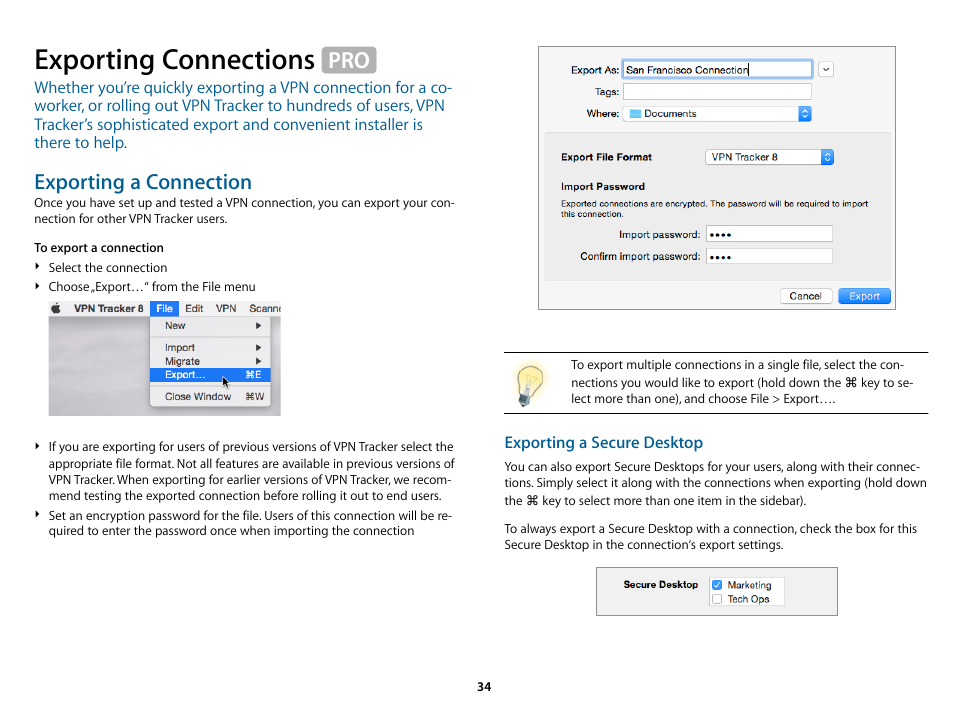Click the Where dropdown's blue stepper arrows
The image size is (954, 724).
(804, 114)
